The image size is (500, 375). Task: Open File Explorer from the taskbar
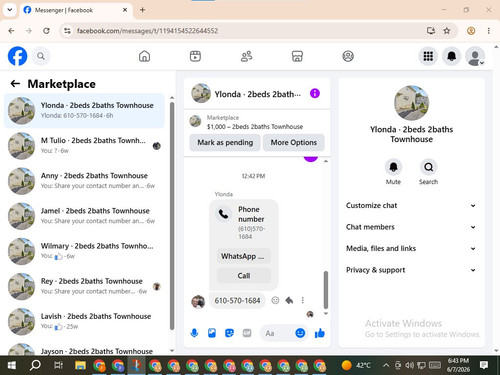(80, 365)
